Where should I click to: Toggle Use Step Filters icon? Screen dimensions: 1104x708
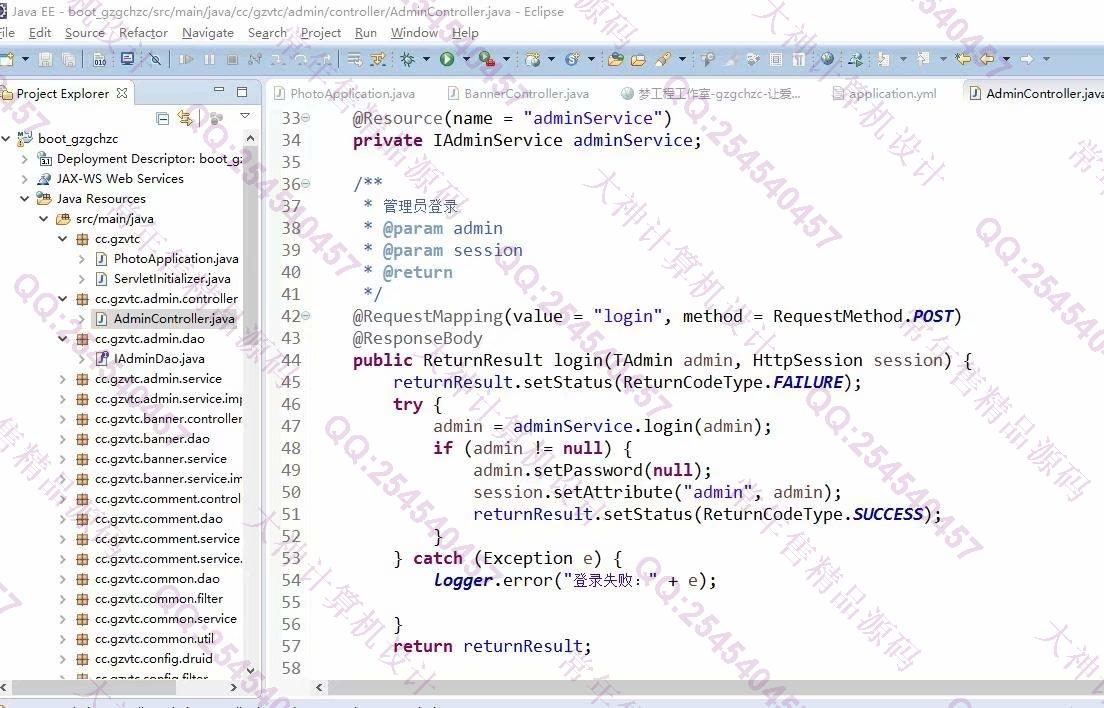point(378,60)
